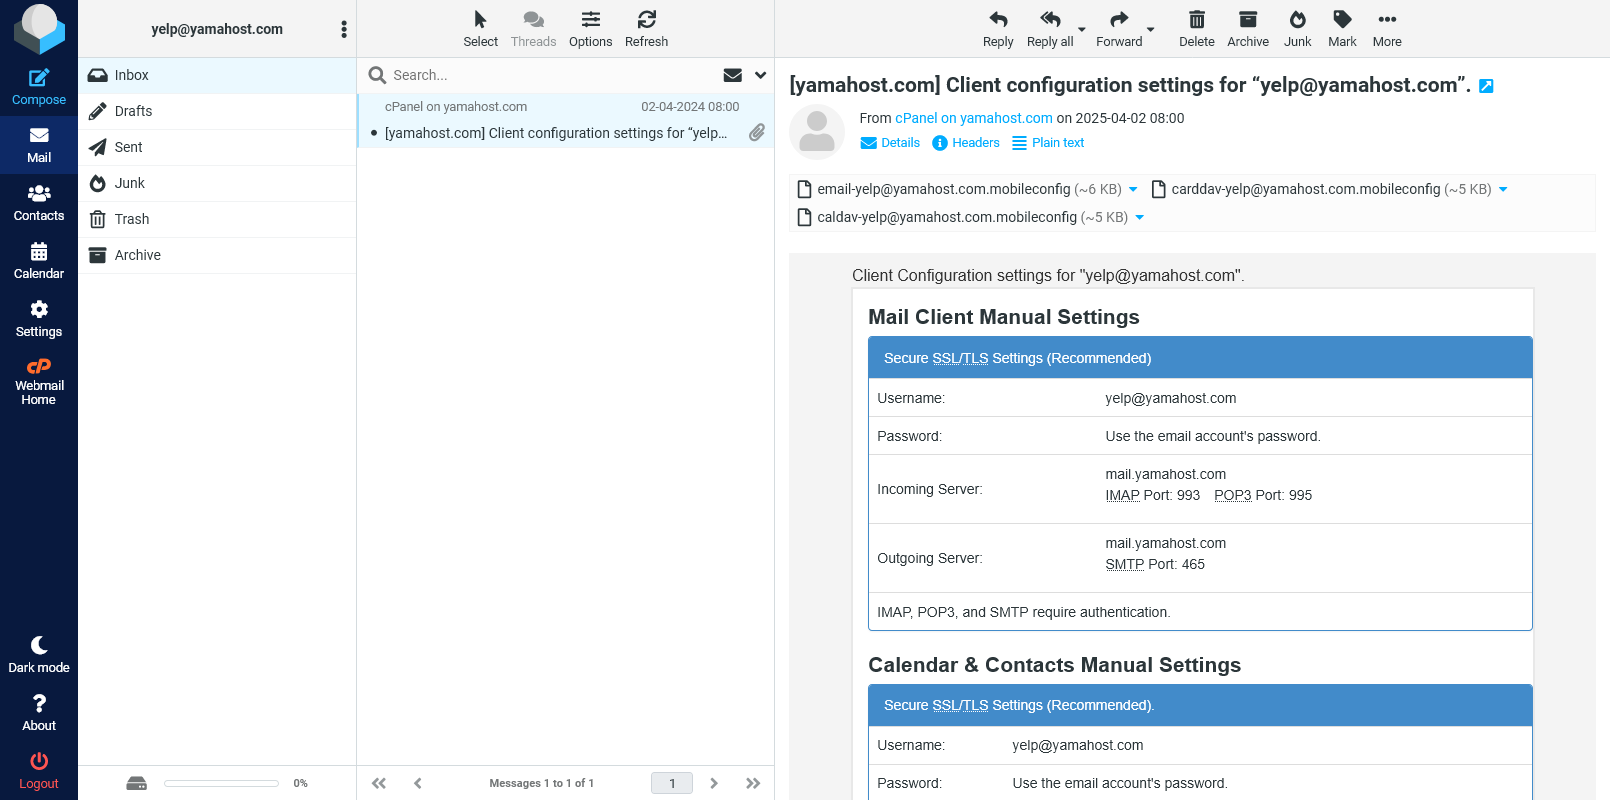Open the cPanel client configuration message
This screenshot has width=1610, height=800.
[566, 121]
